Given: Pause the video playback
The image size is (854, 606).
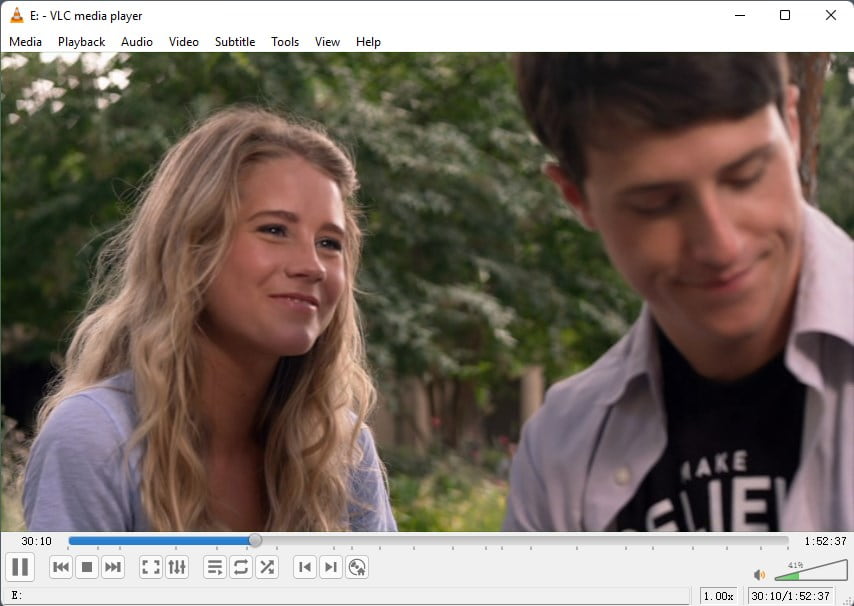Looking at the screenshot, I should click(x=20, y=567).
